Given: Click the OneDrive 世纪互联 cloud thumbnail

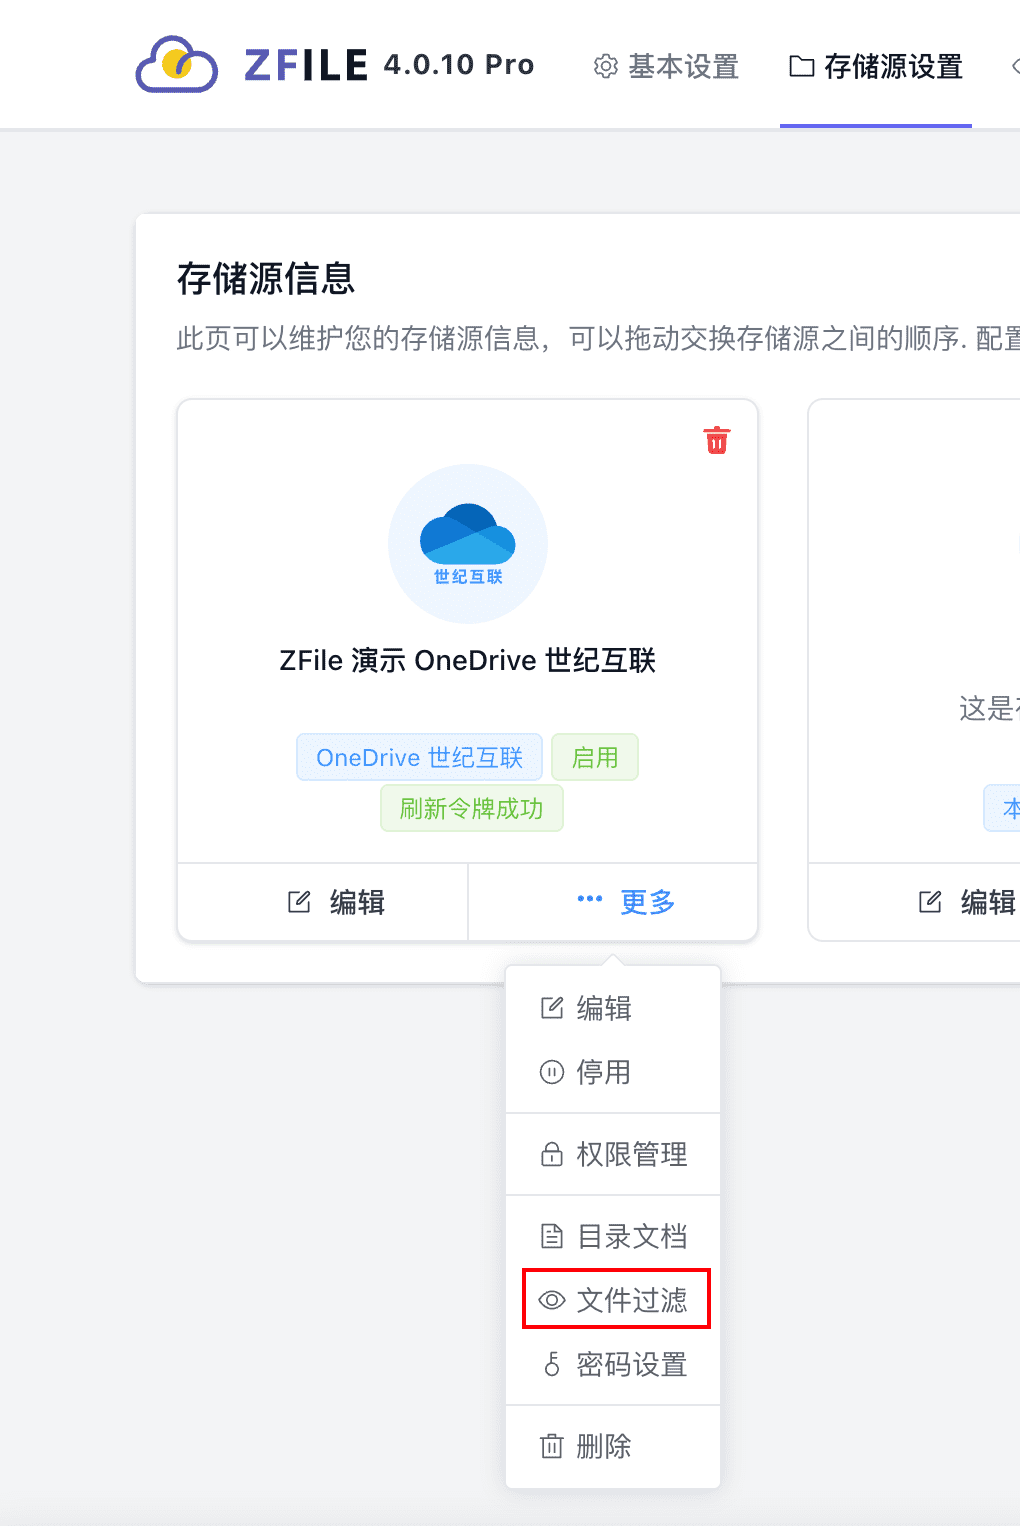Looking at the screenshot, I should tap(468, 544).
